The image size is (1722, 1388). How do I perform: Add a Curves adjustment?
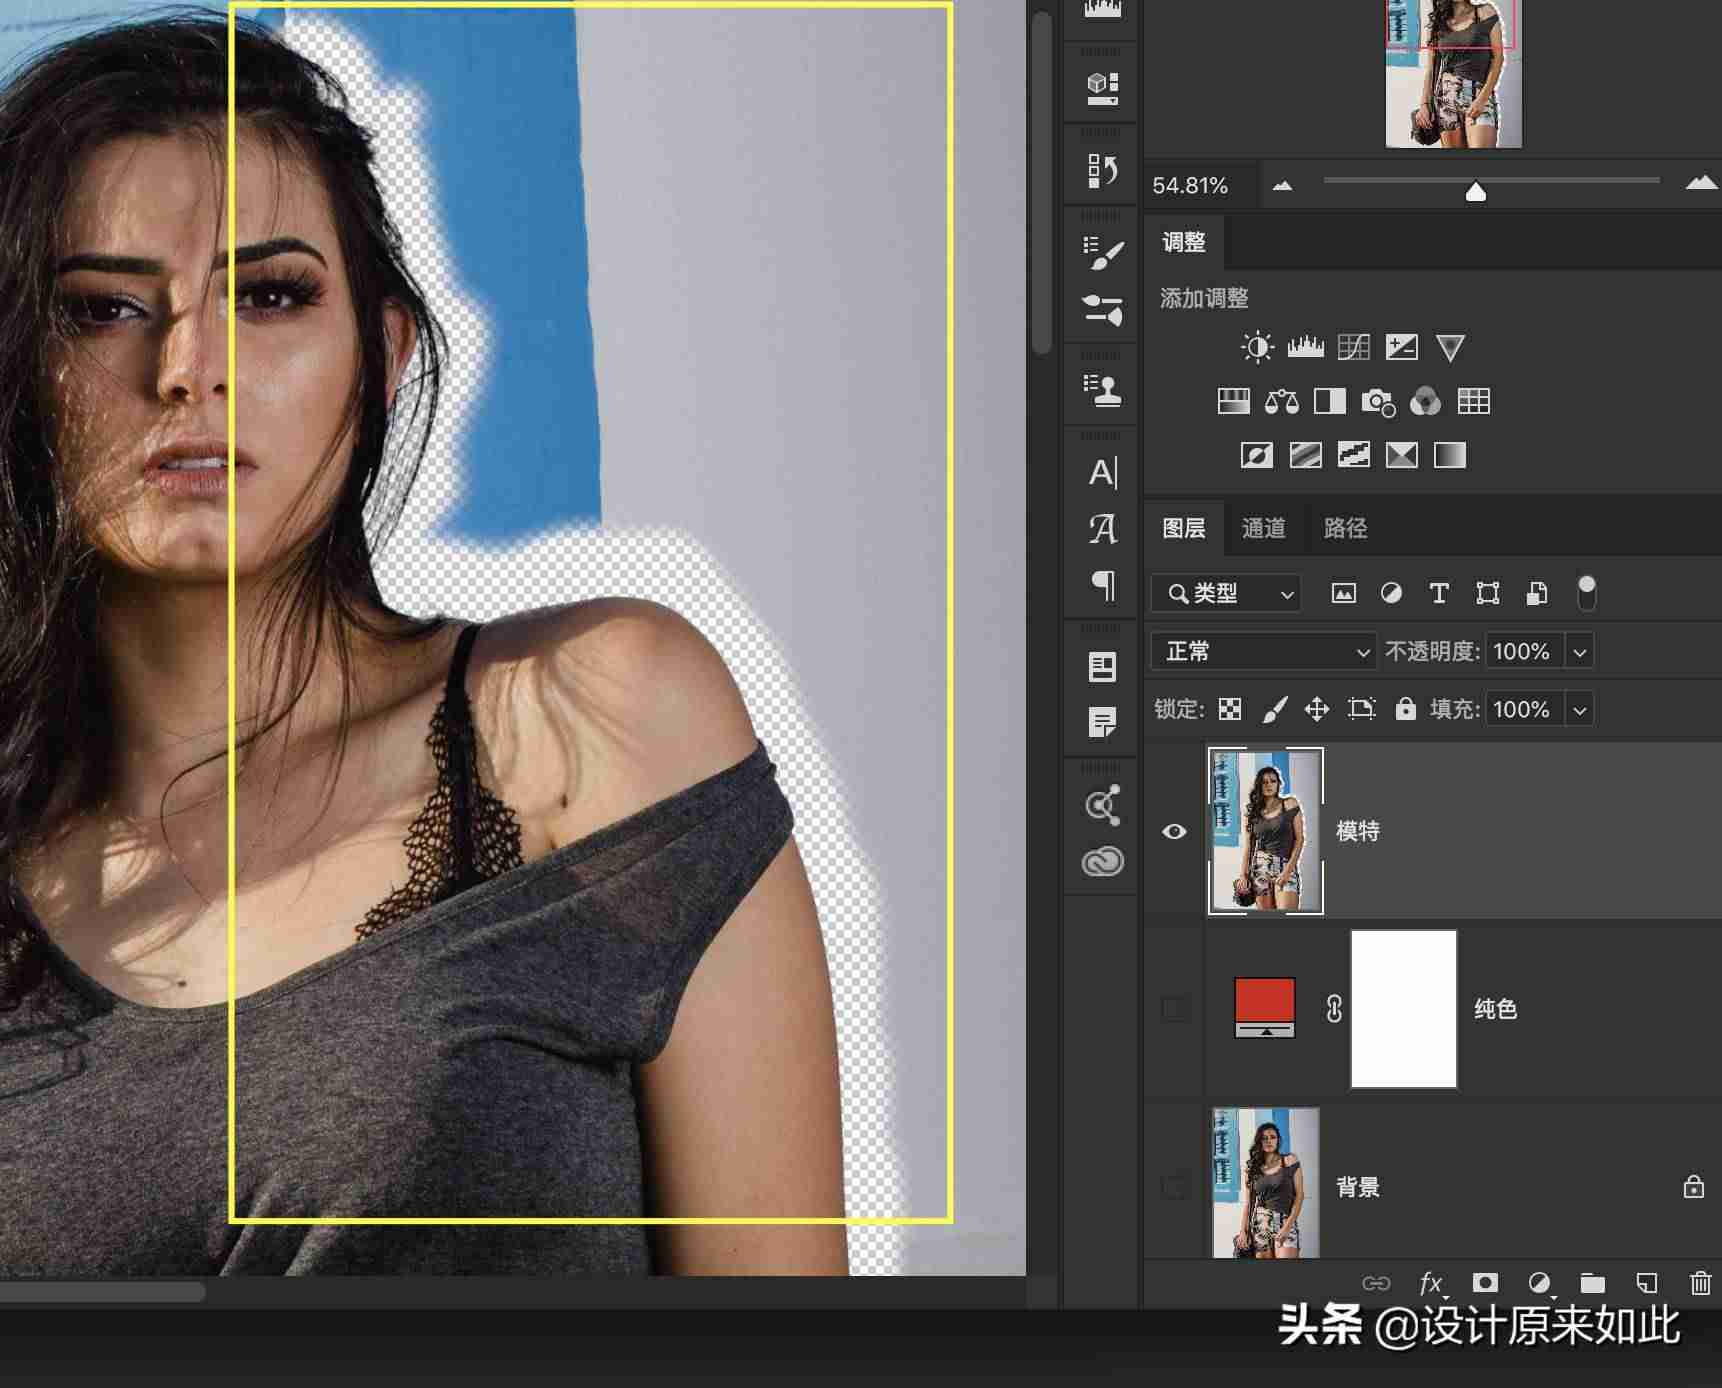coord(1354,347)
